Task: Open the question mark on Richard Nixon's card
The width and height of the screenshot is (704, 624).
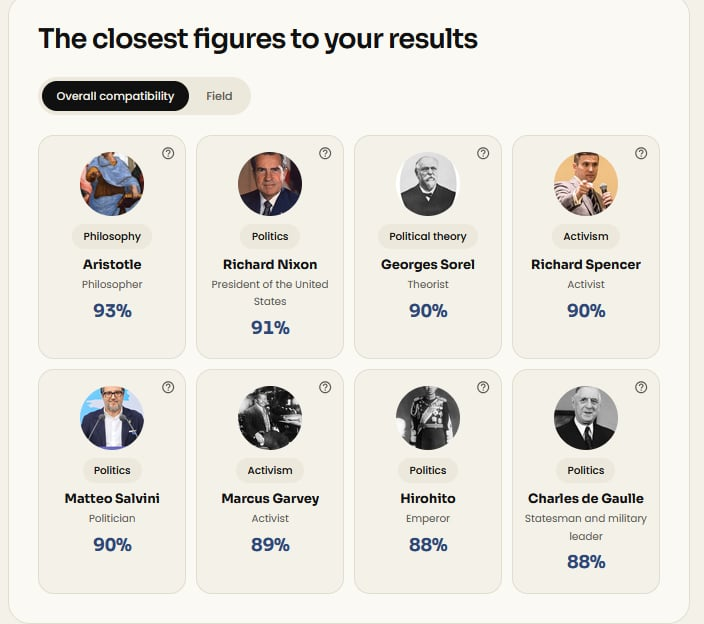Action: pos(325,153)
